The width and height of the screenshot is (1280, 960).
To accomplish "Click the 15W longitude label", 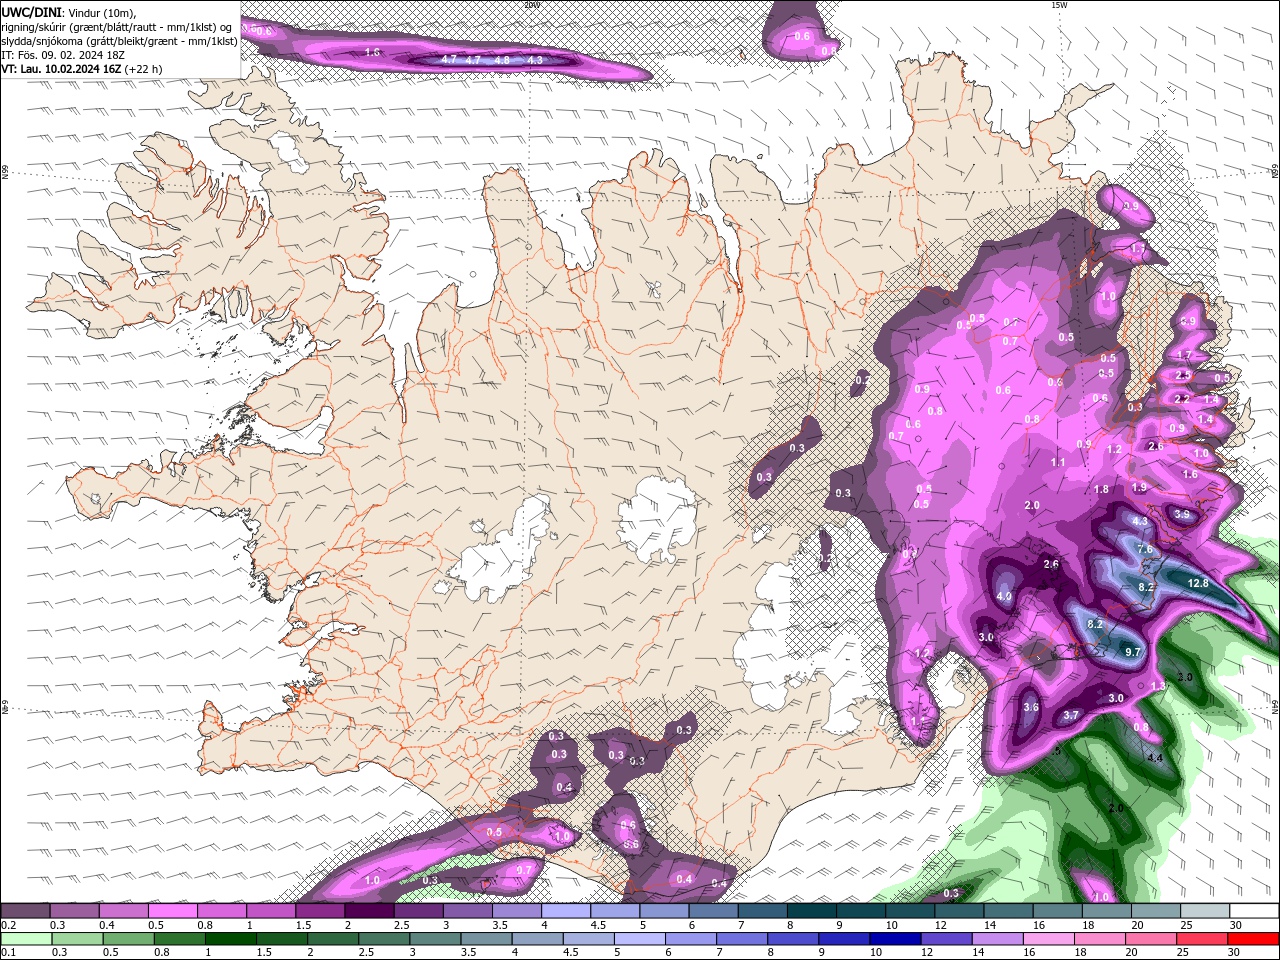I will [1058, 5].
